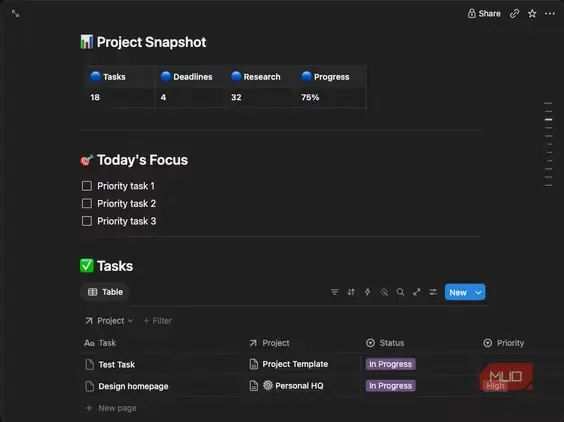The height and width of the screenshot is (422, 564).
Task: Click the Research header cell
Action: tap(261, 77)
